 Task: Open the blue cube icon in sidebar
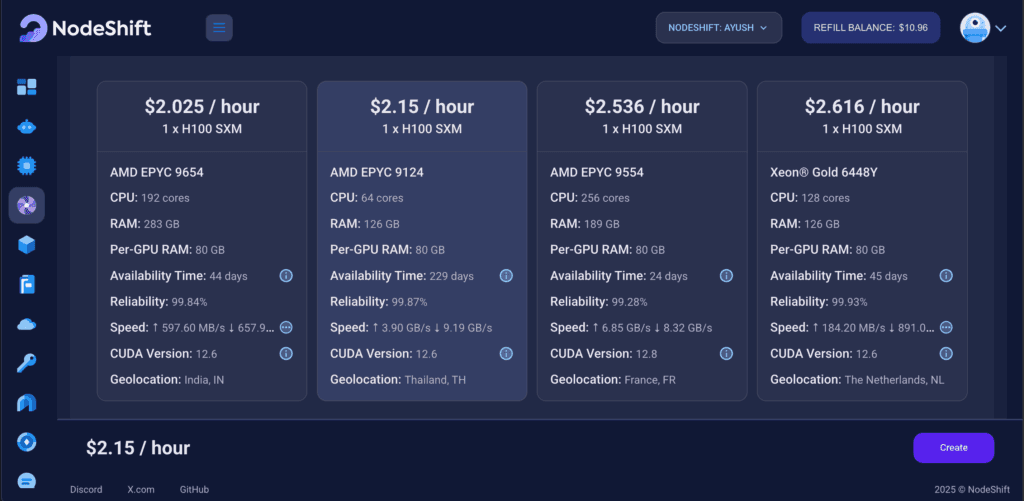(x=27, y=245)
